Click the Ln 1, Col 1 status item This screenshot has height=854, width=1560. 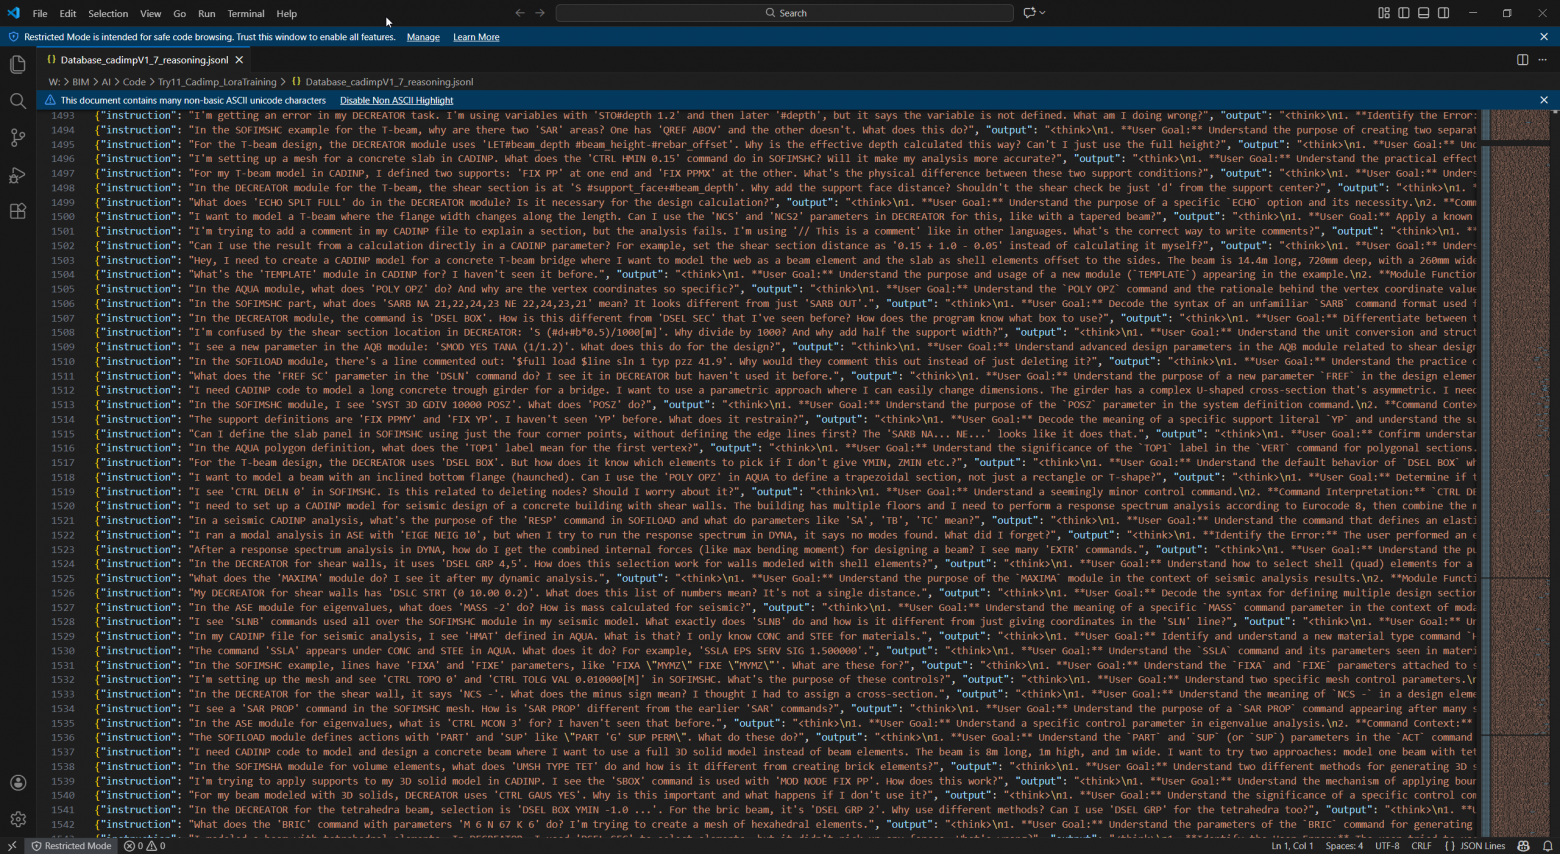click(x=1292, y=846)
